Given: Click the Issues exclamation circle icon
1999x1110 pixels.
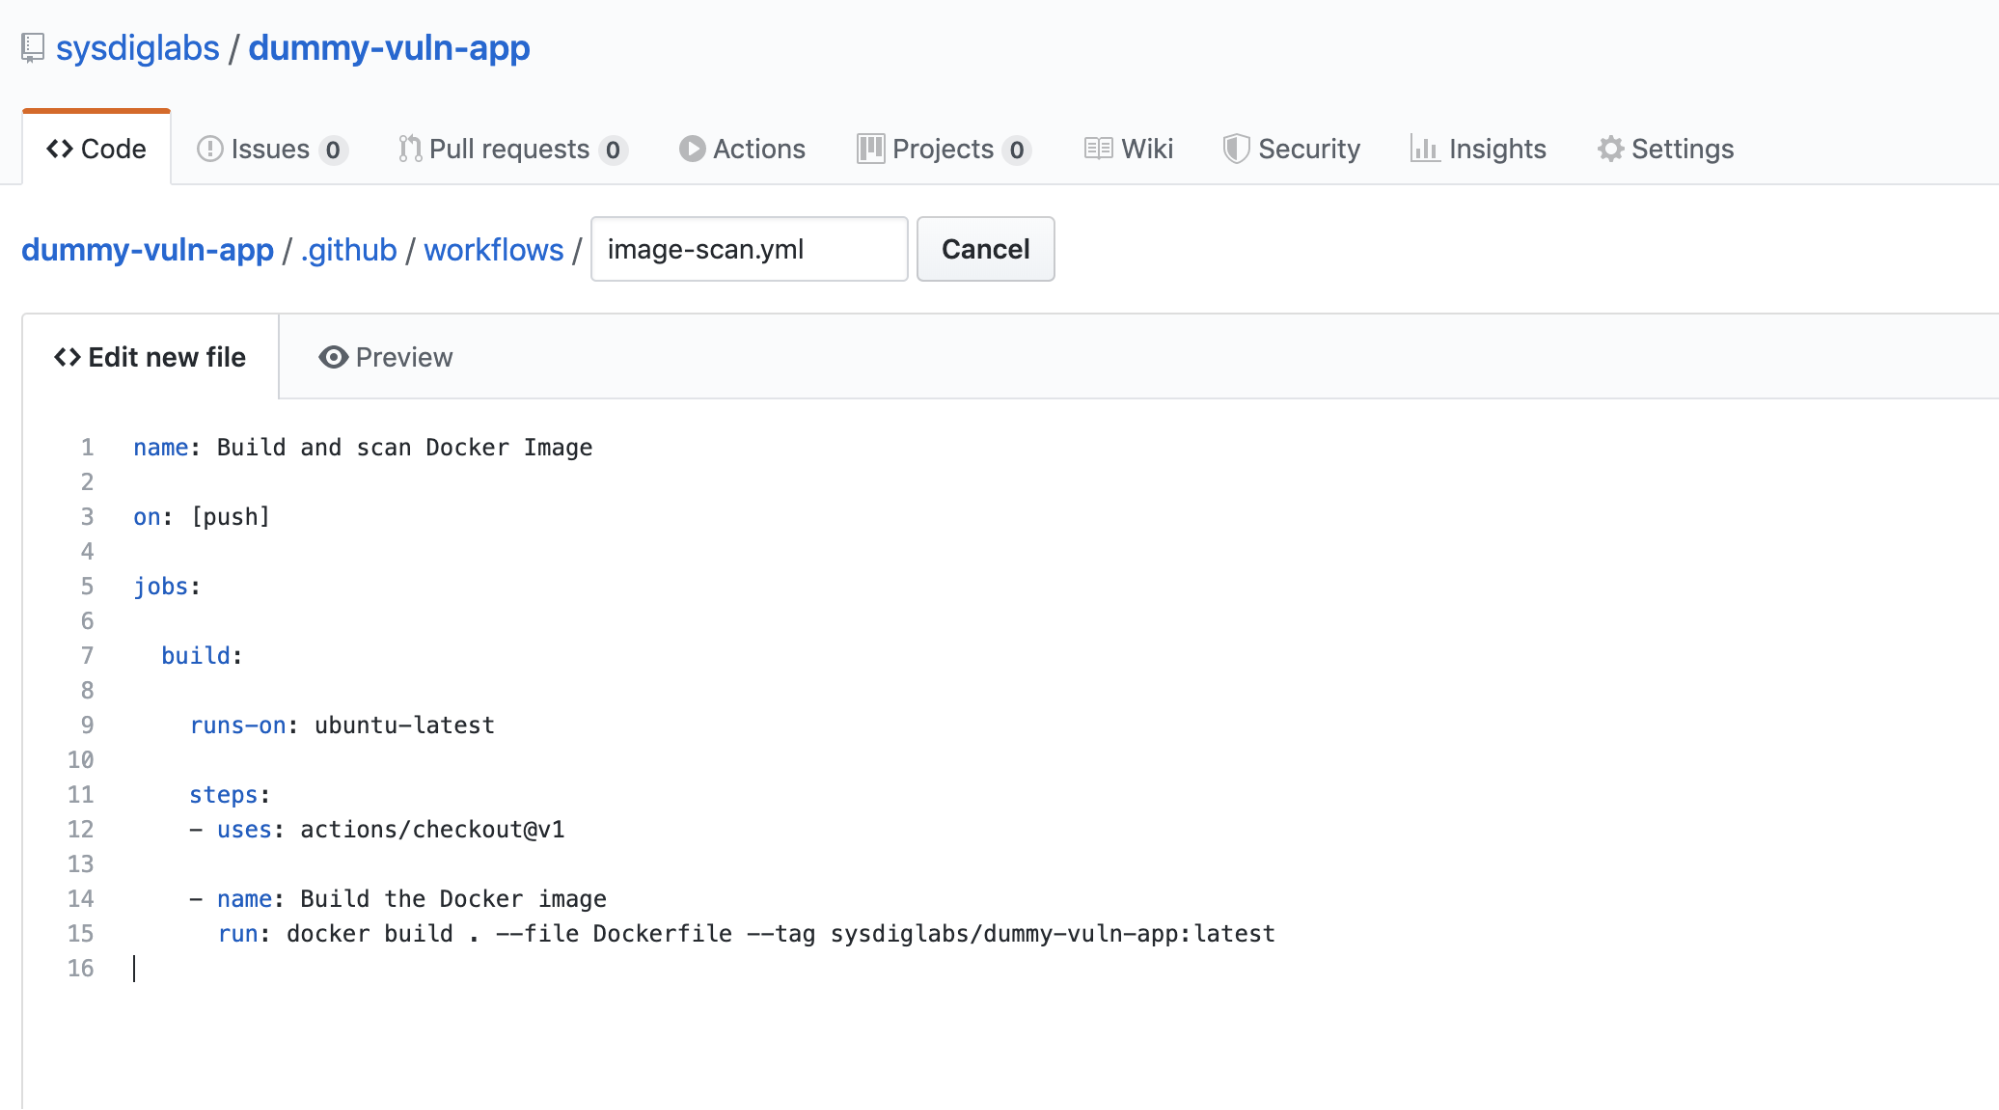Looking at the screenshot, I should pos(210,149).
